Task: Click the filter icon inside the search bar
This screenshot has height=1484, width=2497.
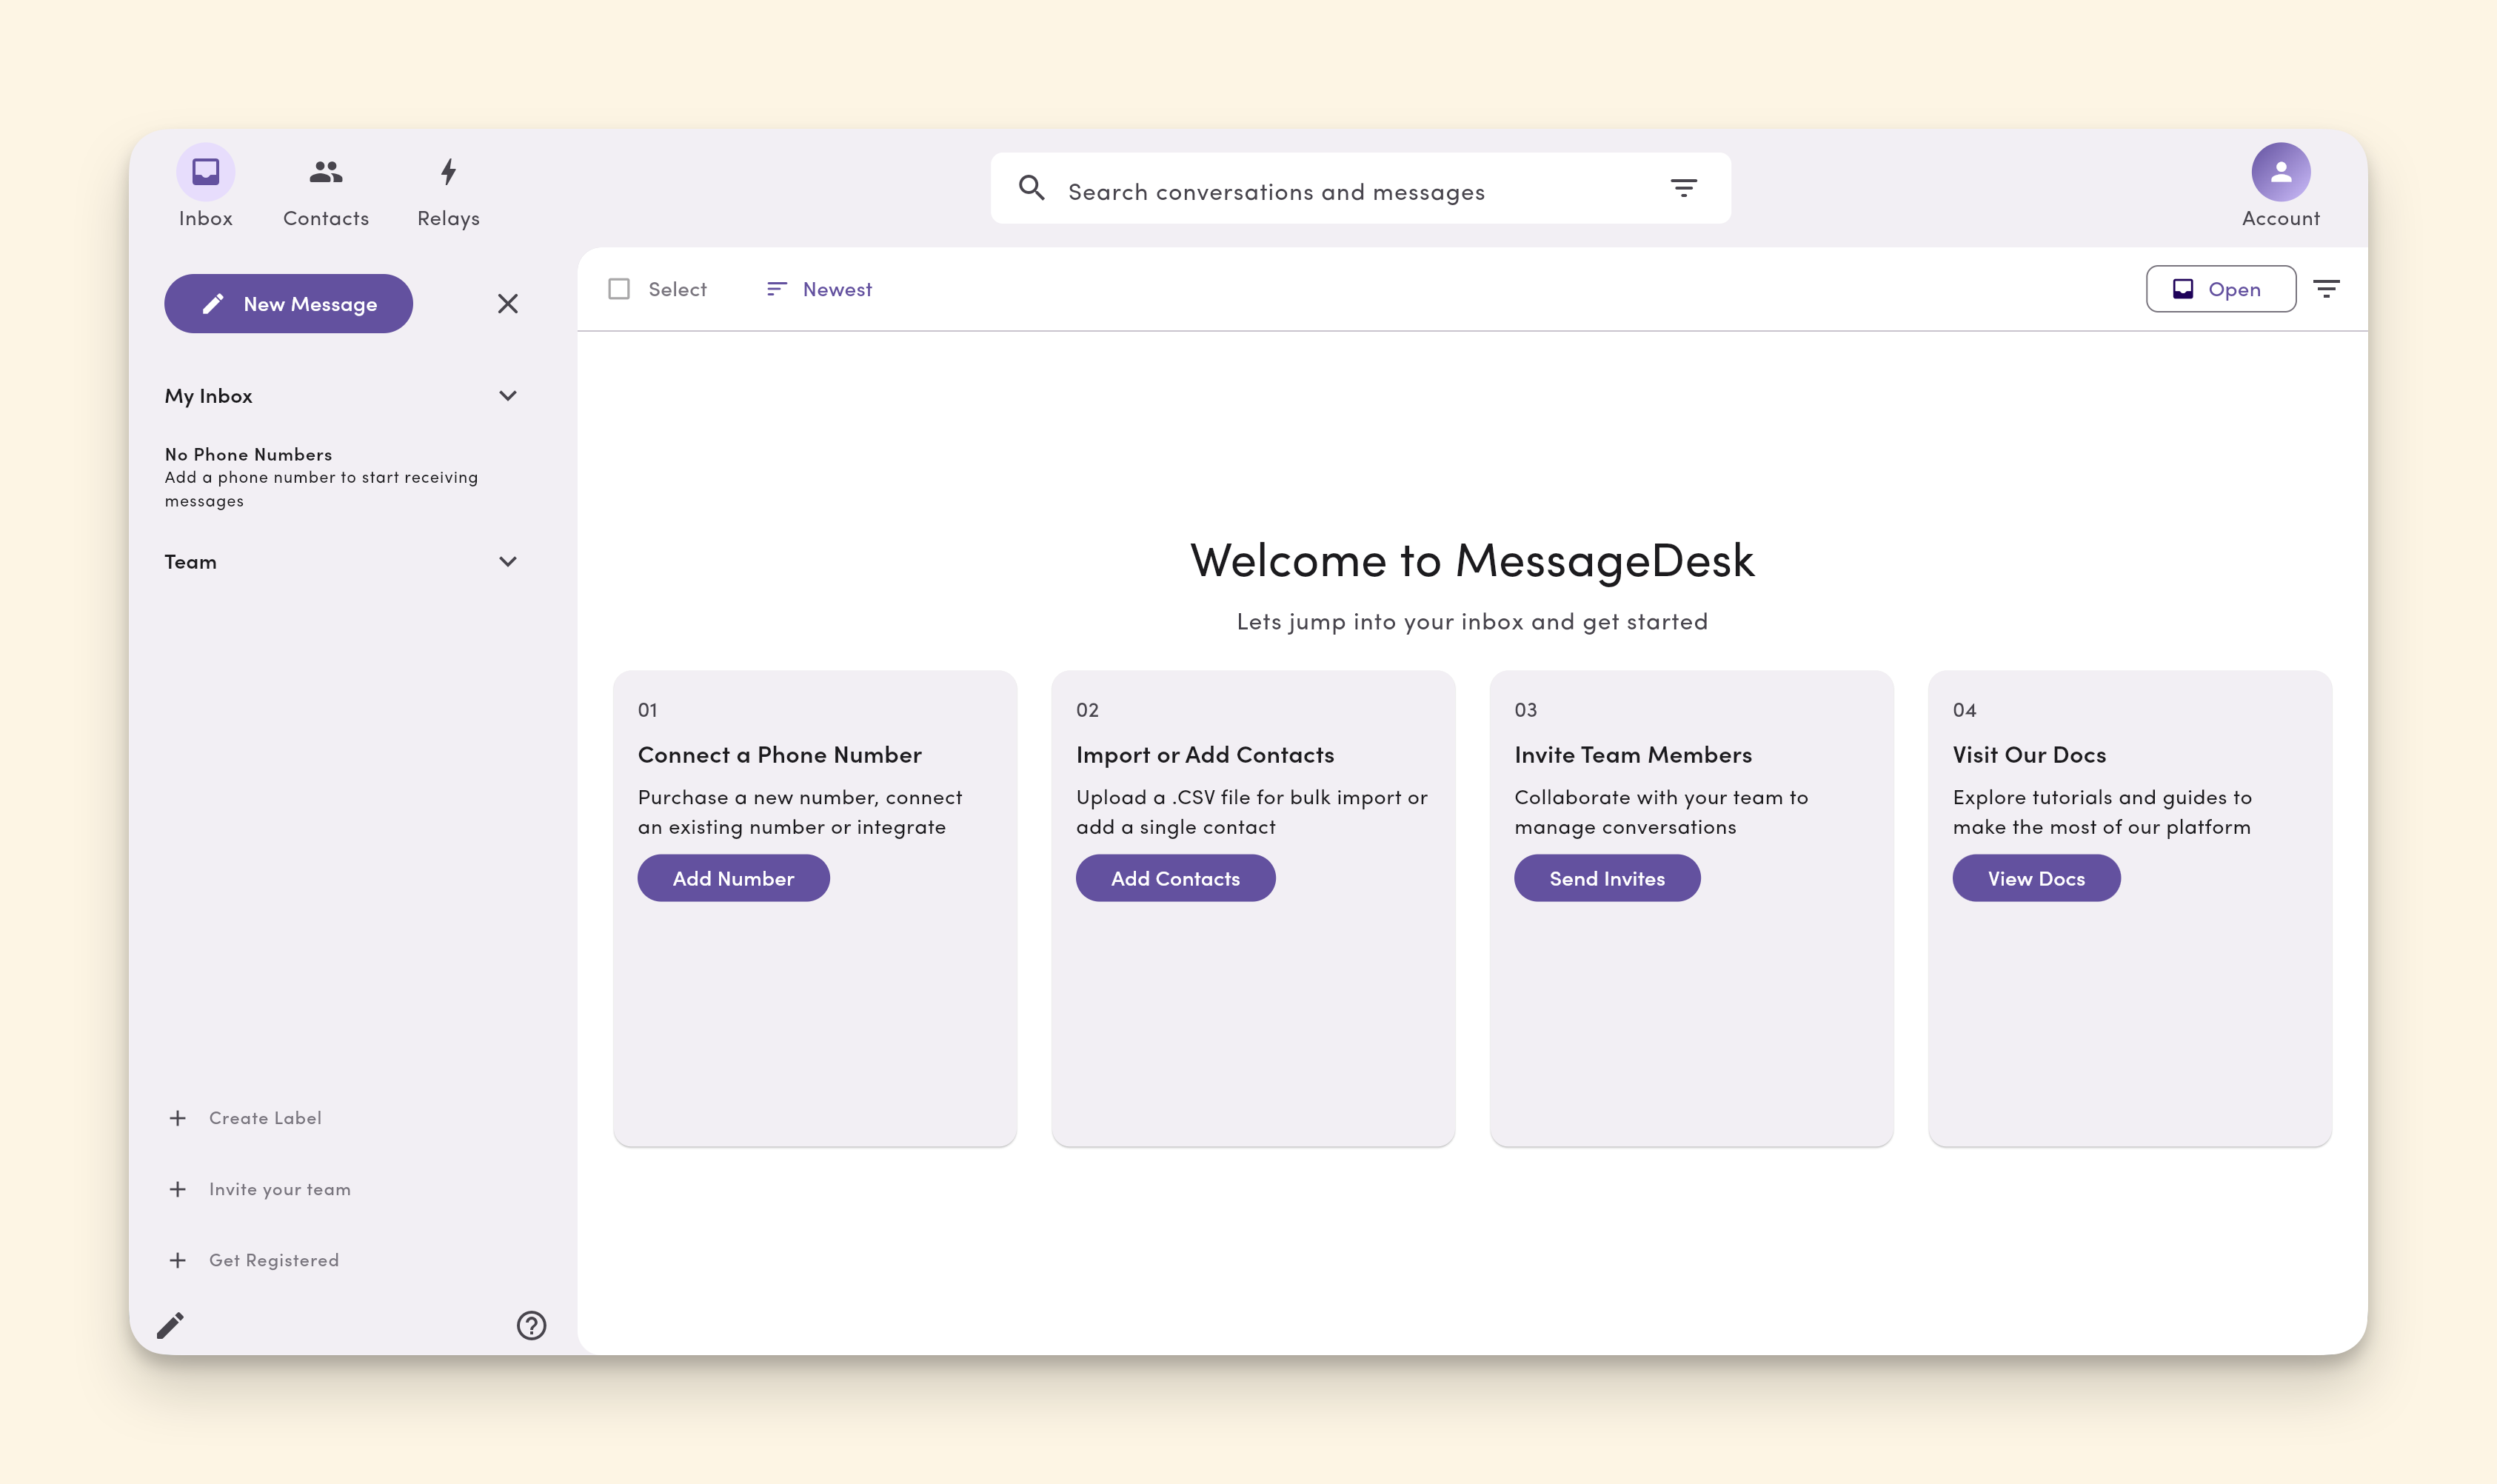Action: (x=1685, y=188)
